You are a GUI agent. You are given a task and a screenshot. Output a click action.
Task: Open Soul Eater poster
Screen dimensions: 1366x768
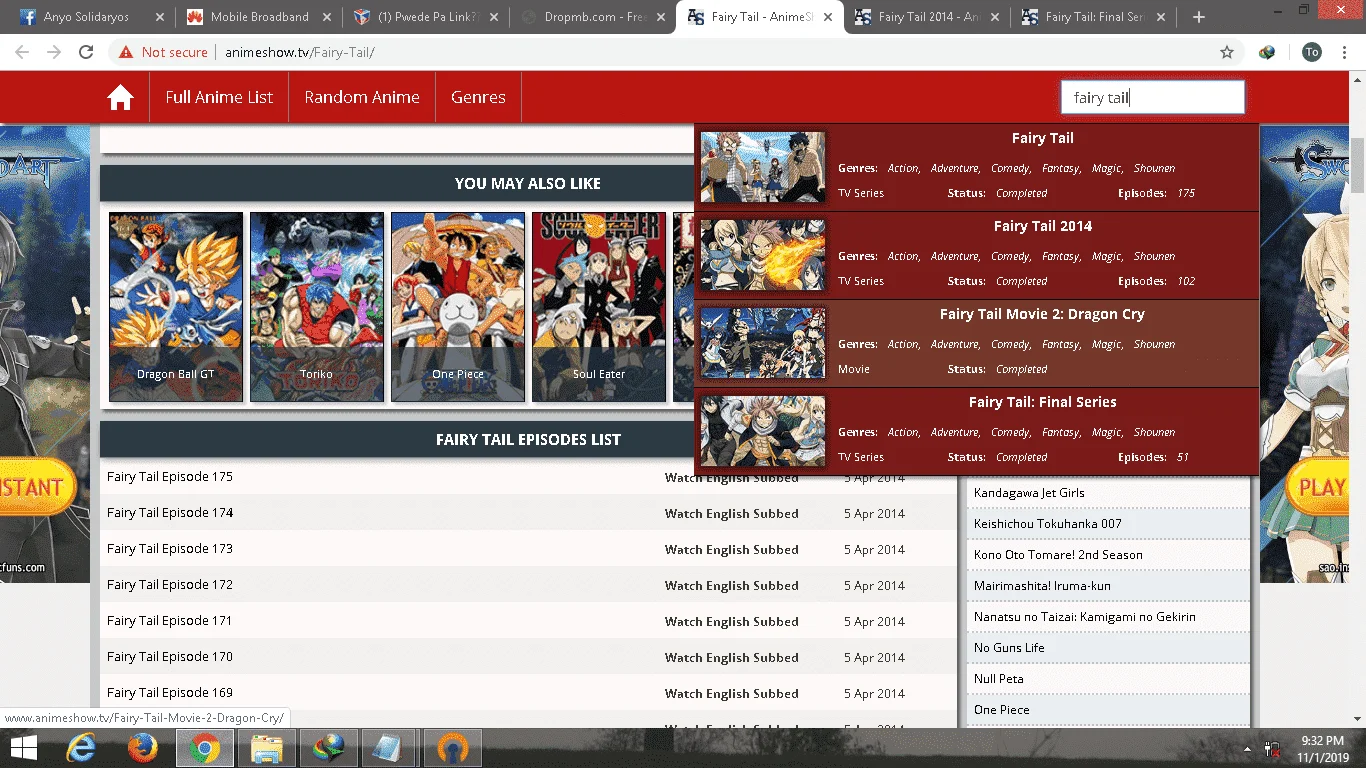click(x=599, y=306)
